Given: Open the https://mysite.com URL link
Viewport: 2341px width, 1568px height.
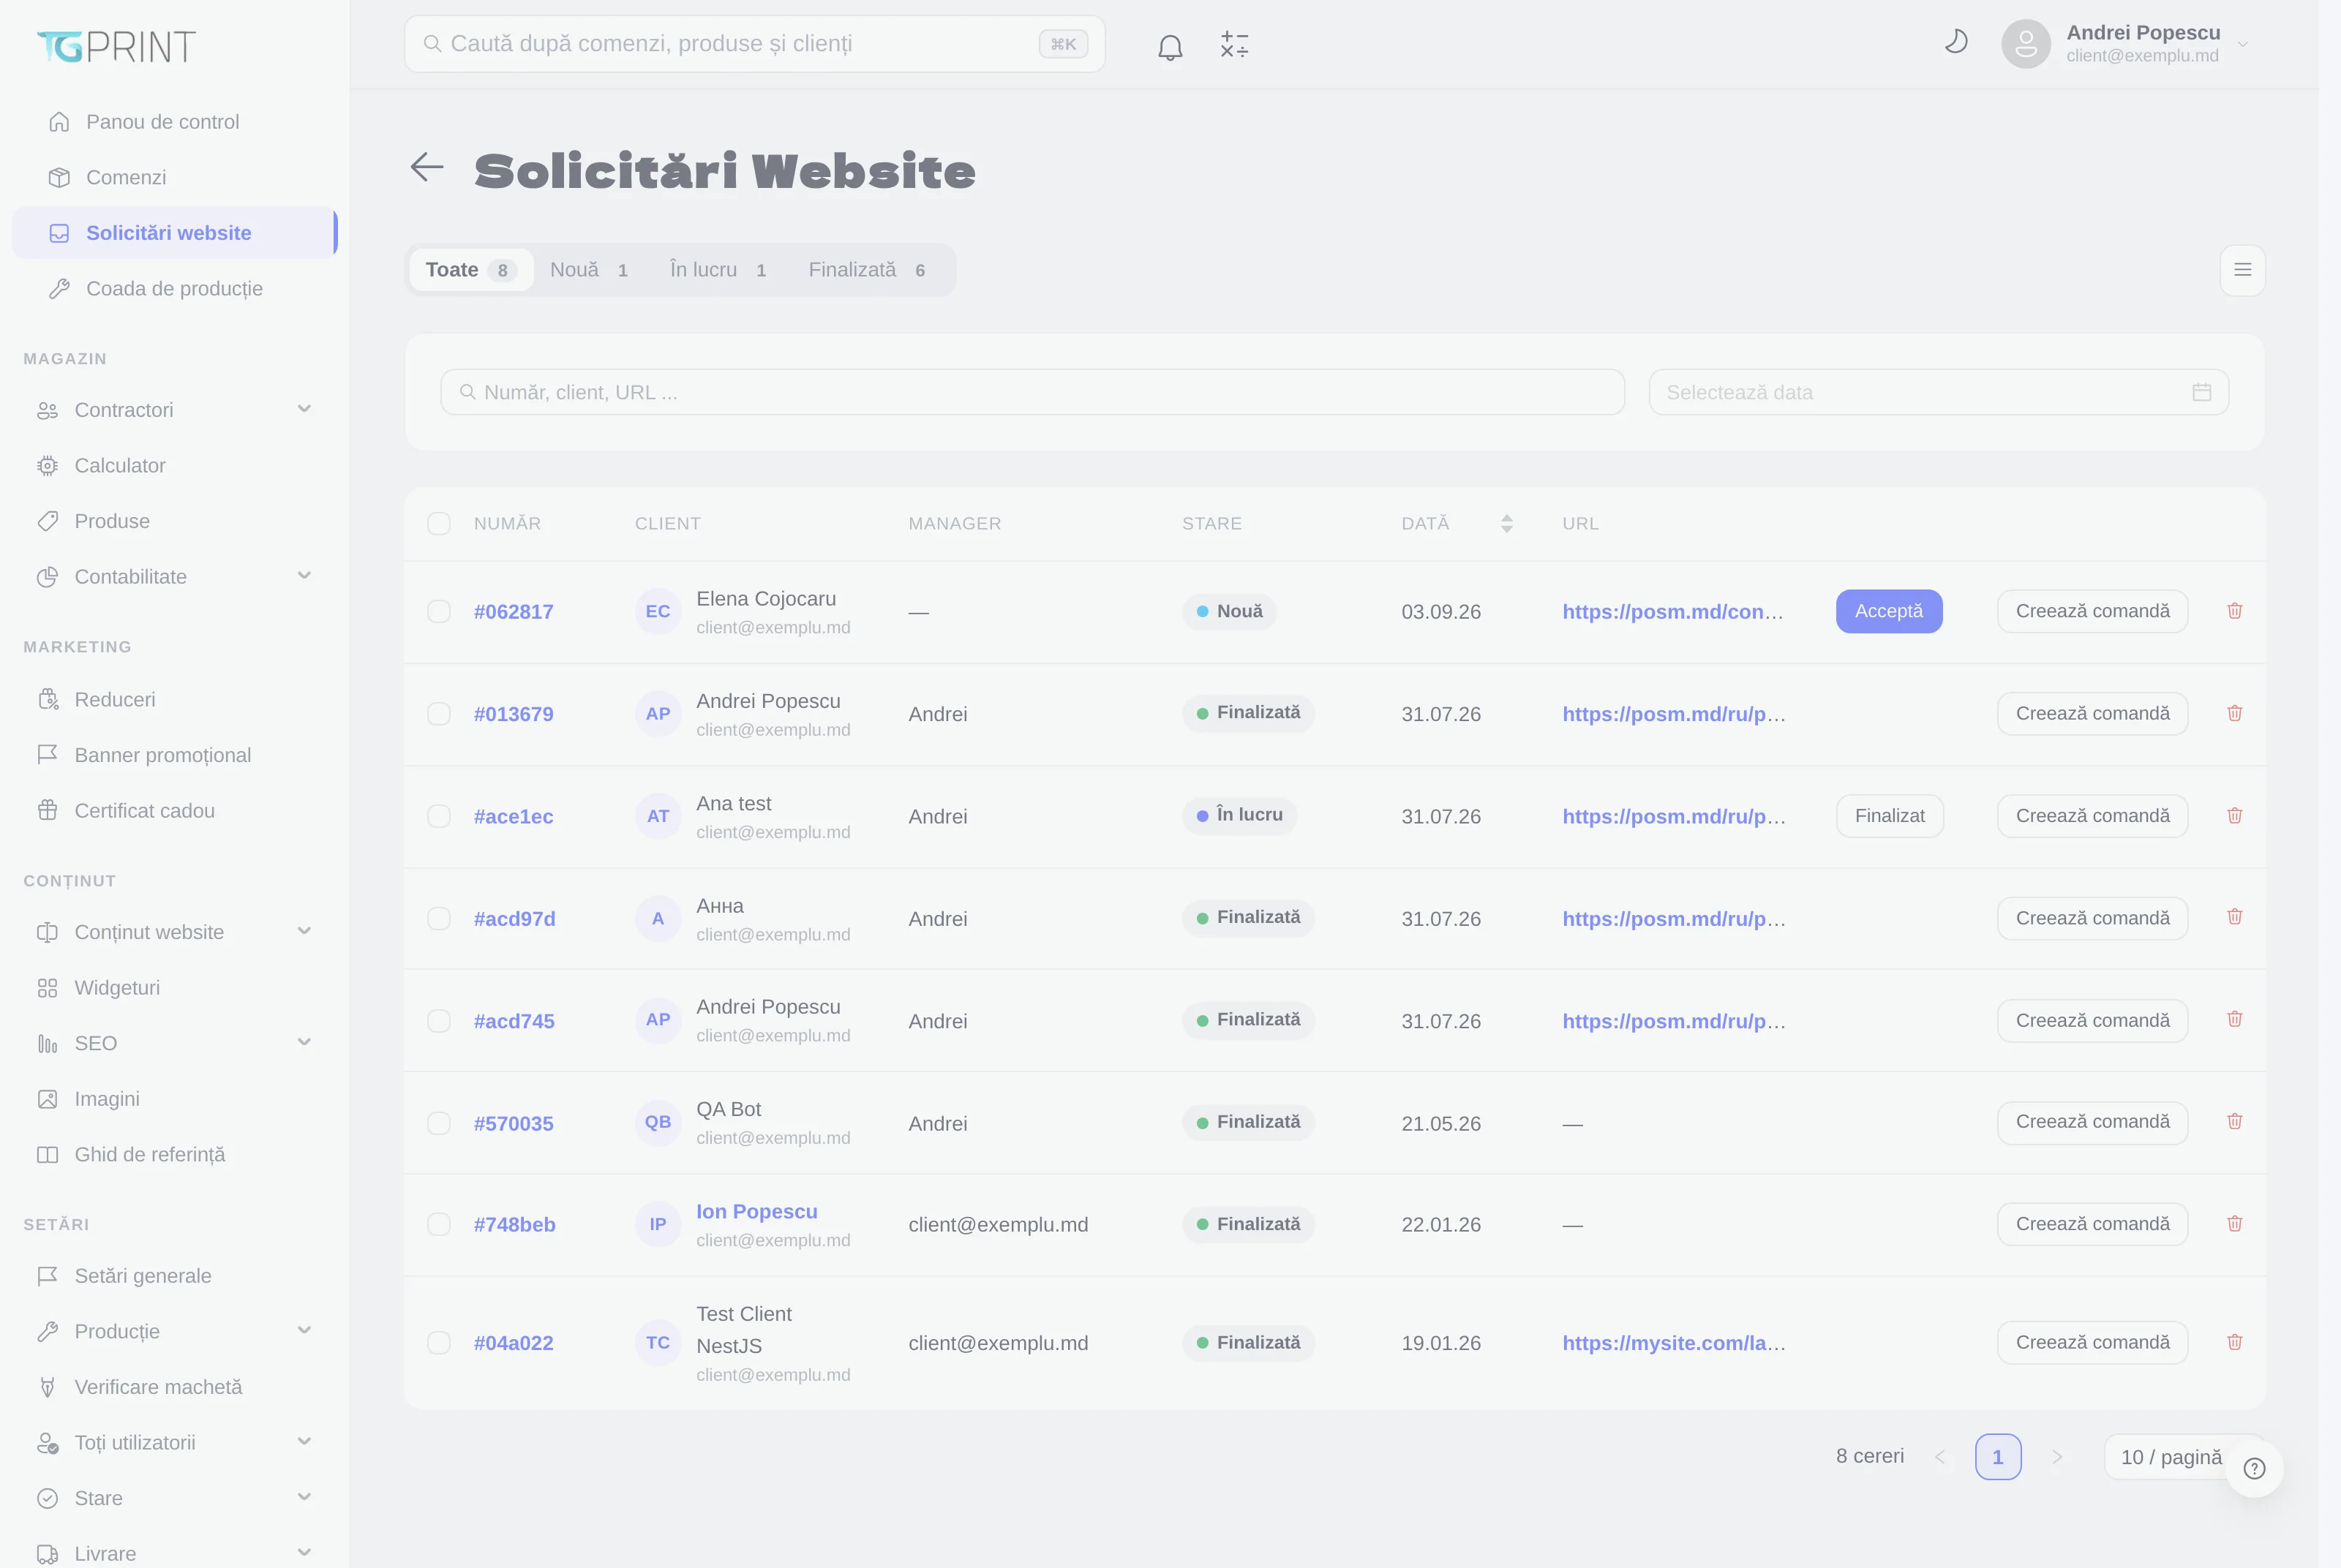Looking at the screenshot, I should [x=1673, y=1343].
